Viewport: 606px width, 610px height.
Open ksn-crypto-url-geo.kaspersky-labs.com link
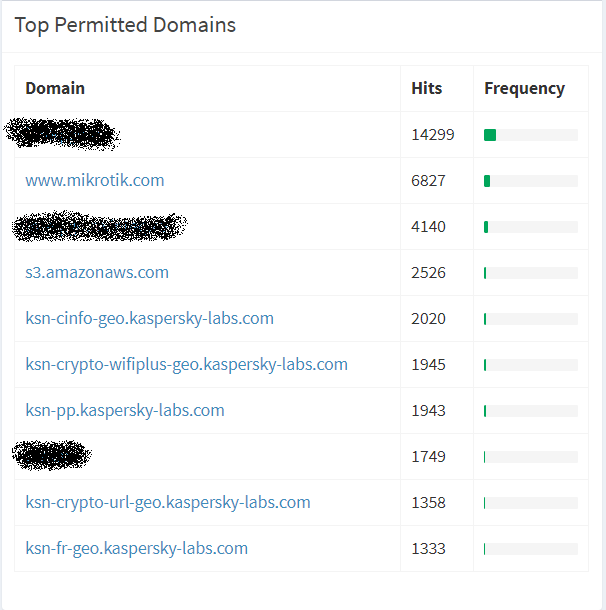point(168,502)
